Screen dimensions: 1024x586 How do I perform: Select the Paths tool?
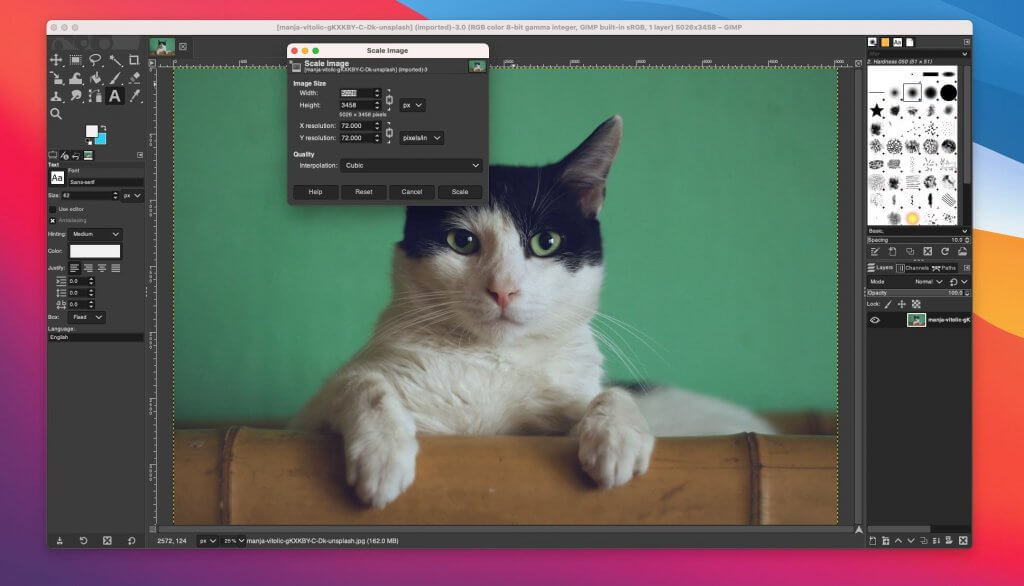point(95,96)
